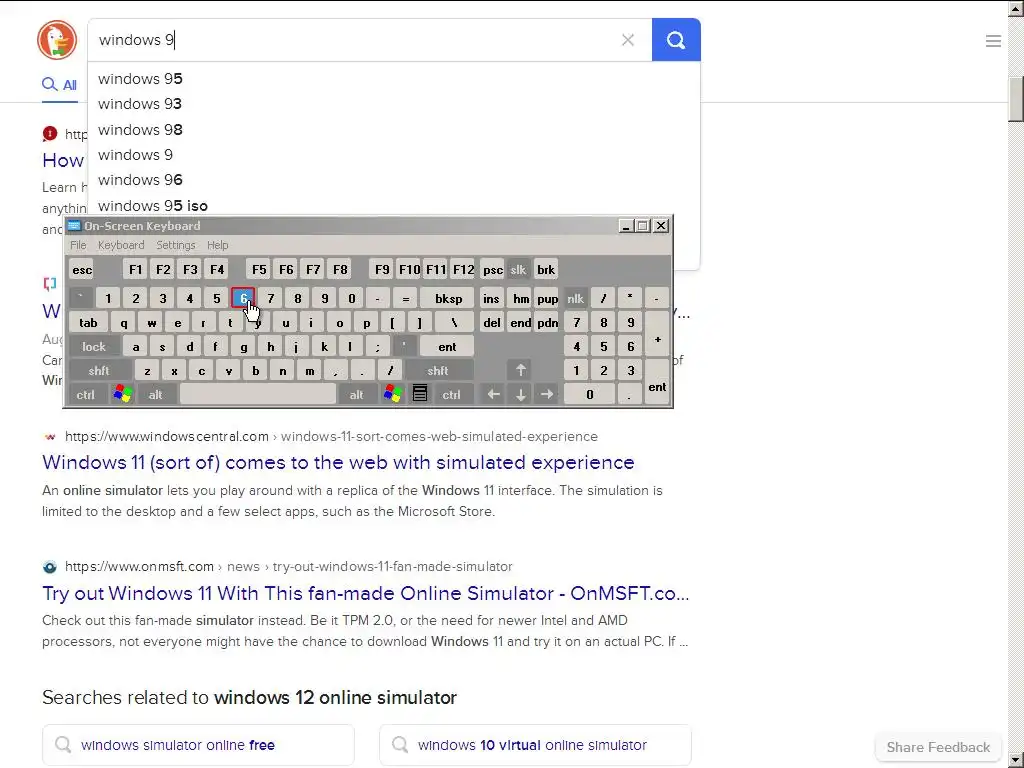The image size is (1024, 768).
Task: Open the Keyboard menu
Action: (121, 245)
